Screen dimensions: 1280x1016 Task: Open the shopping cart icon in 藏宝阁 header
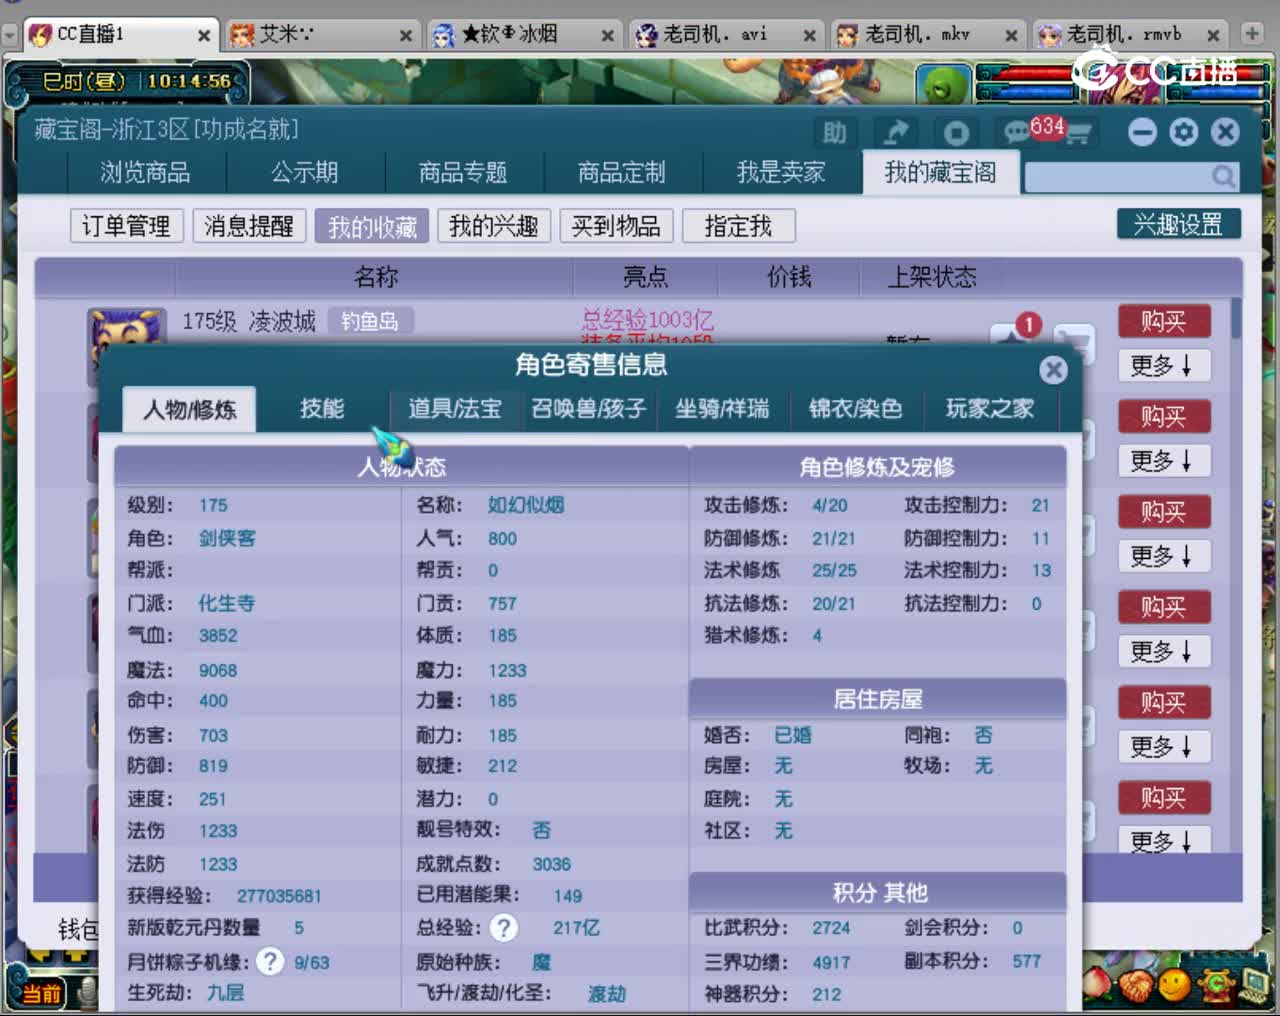[1077, 133]
